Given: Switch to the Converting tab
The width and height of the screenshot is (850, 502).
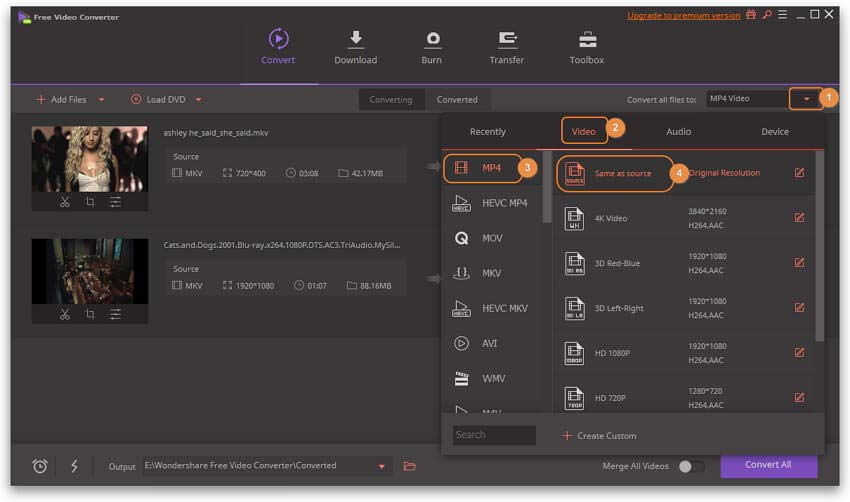Looking at the screenshot, I should click(391, 100).
